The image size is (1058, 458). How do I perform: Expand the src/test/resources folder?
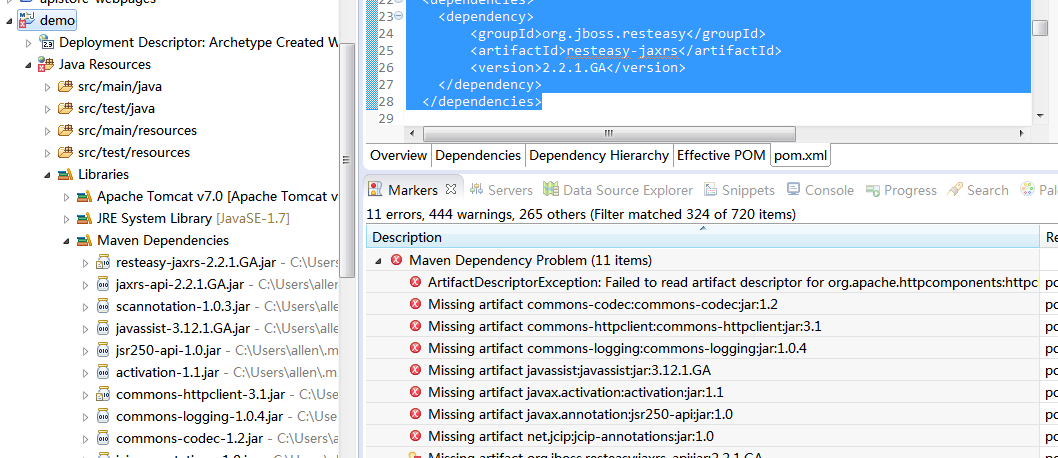(x=47, y=152)
